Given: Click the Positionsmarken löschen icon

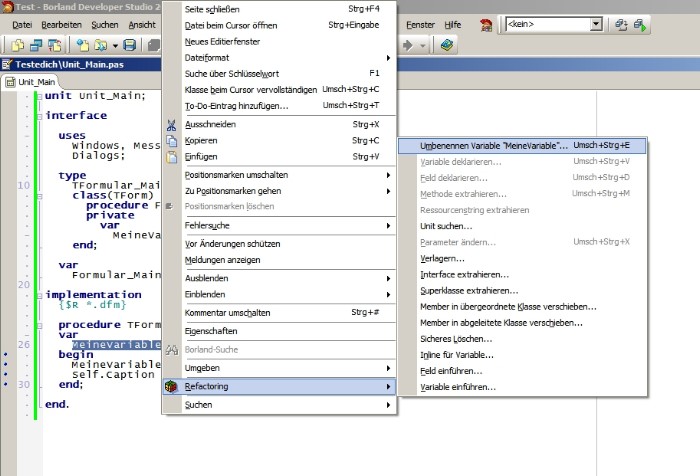Looking at the screenshot, I should 169,206.
